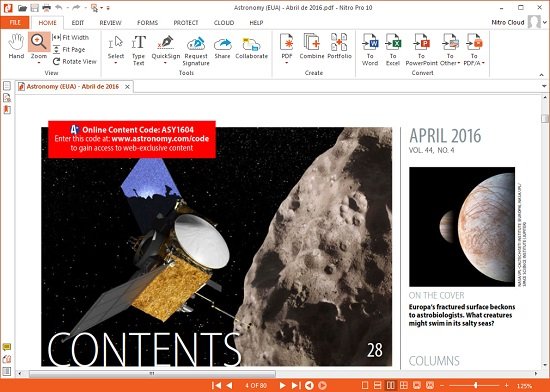Screen dimensions: 550x392
Task: Convert the document To PowerPoint
Action: [x=421, y=49]
